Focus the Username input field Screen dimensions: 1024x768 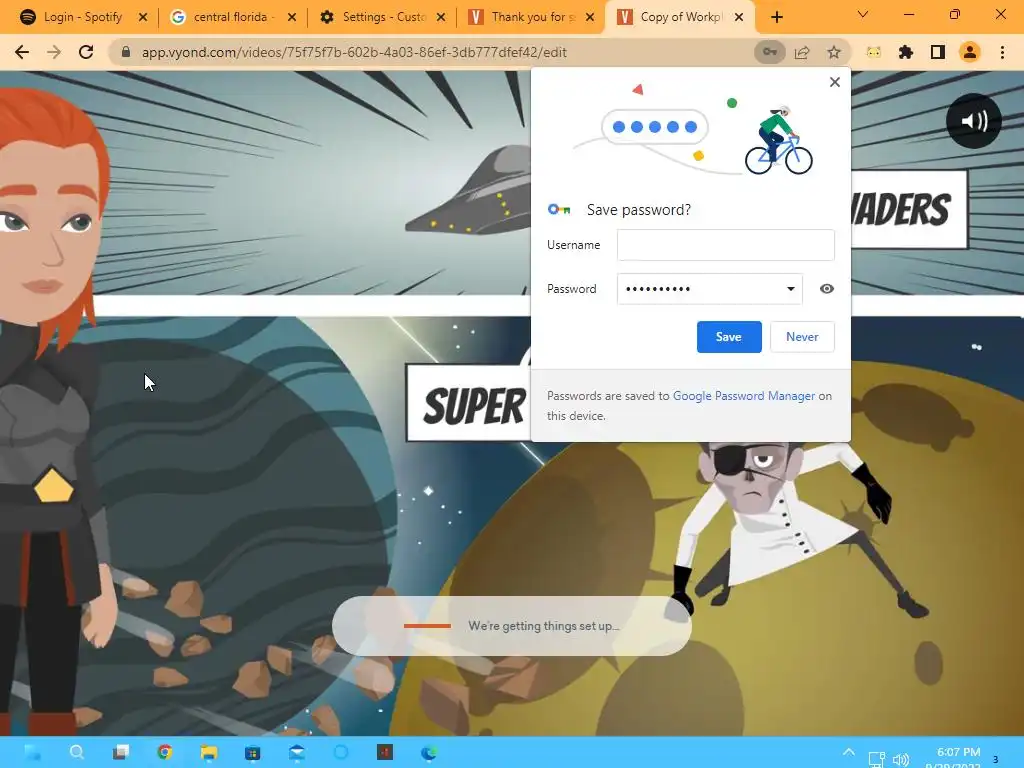(x=726, y=245)
